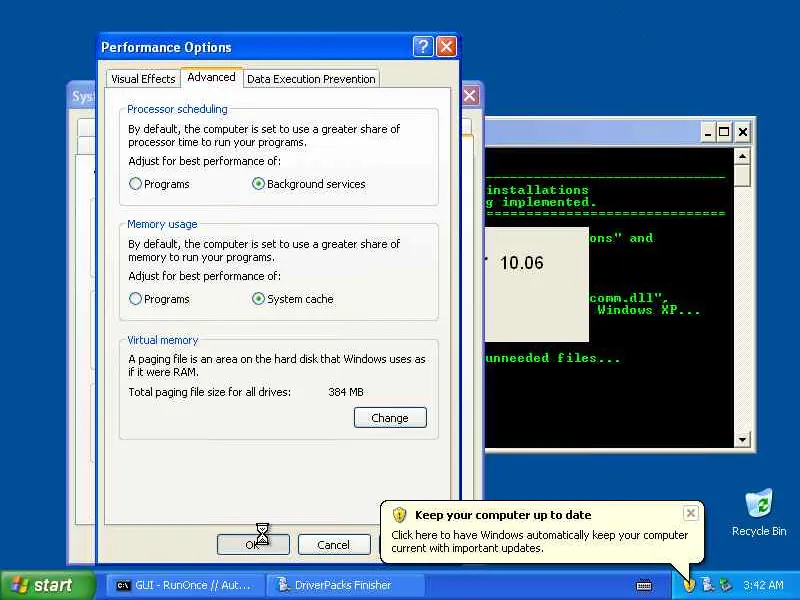Image resolution: width=800 pixels, height=600 pixels.
Task: Click the 'installations' console line
Action: [537, 190]
